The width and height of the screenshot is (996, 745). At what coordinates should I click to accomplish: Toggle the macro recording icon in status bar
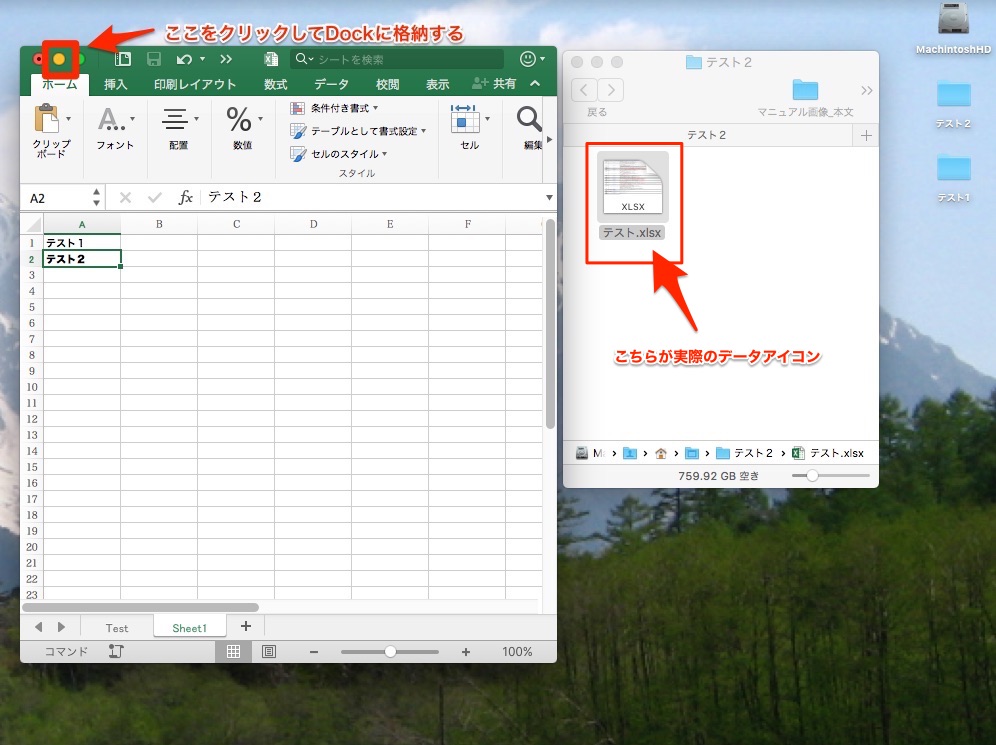tap(116, 652)
